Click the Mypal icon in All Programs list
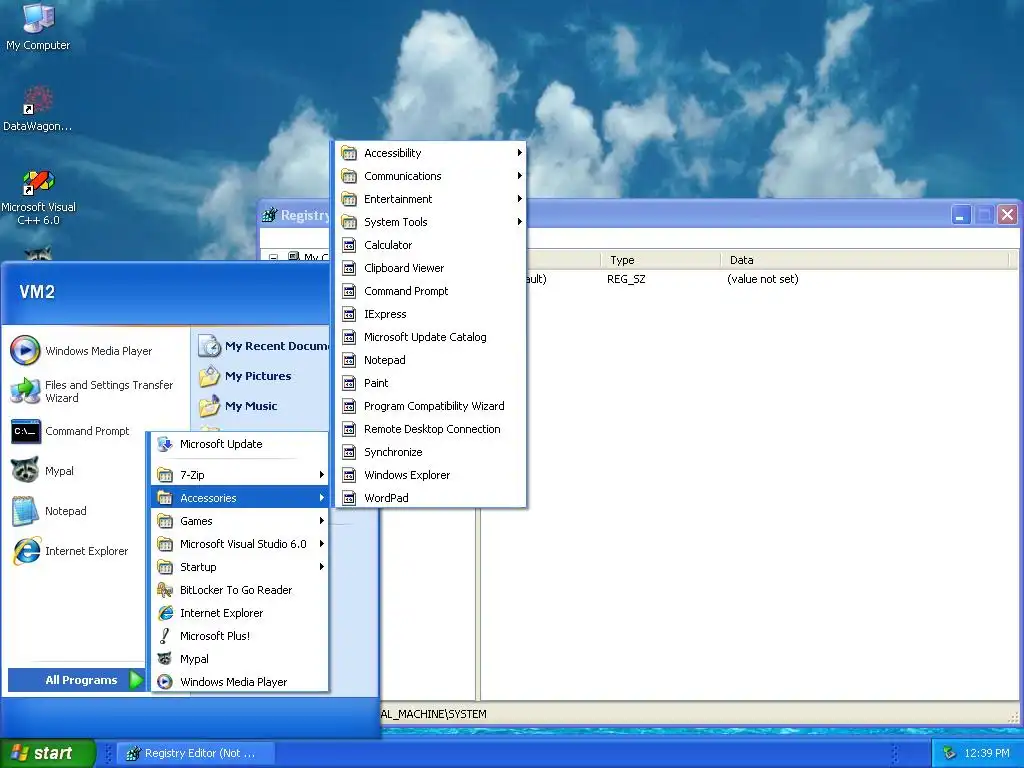 (165, 659)
